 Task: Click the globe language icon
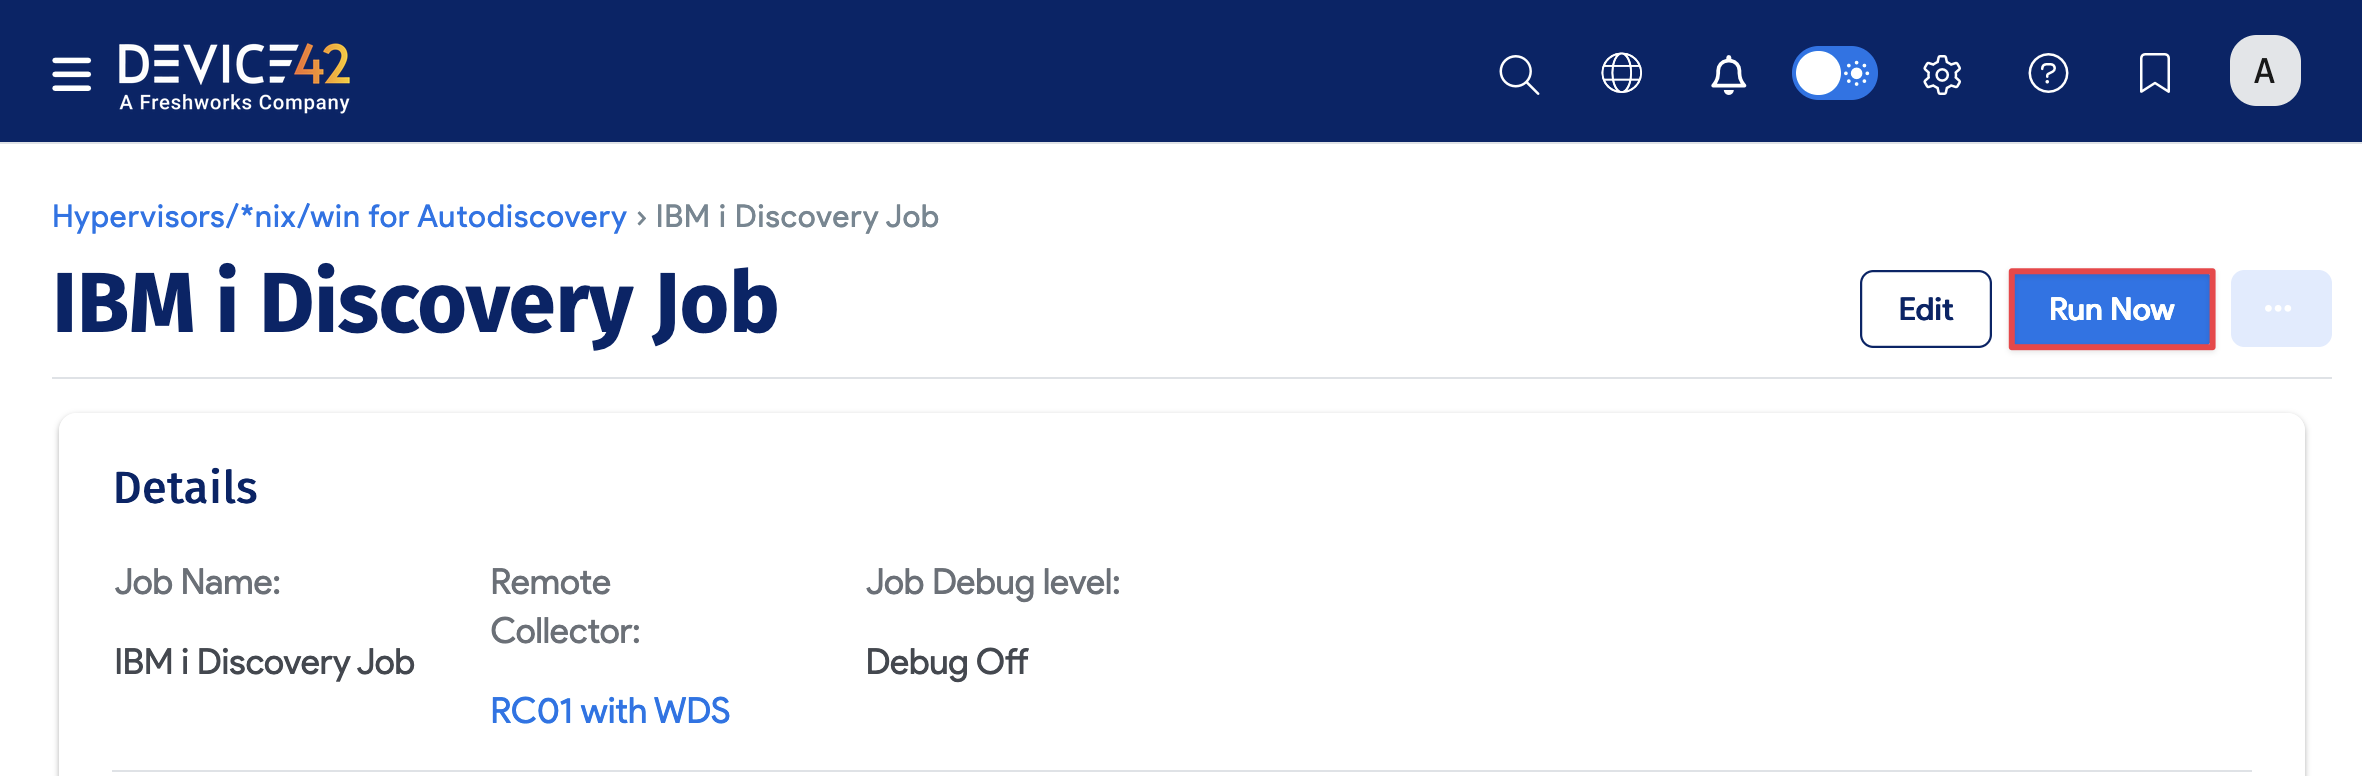1623,73
